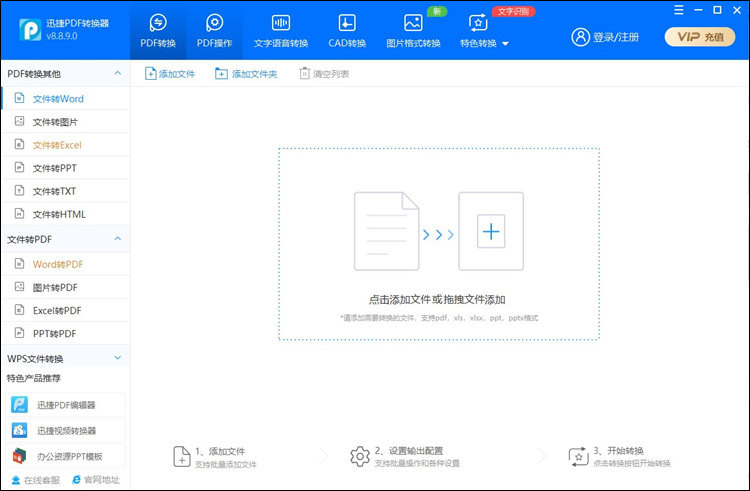750x491 pixels.
Task: Select 文件转PPT in the sidebar
Action: click(x=66, y=168)
